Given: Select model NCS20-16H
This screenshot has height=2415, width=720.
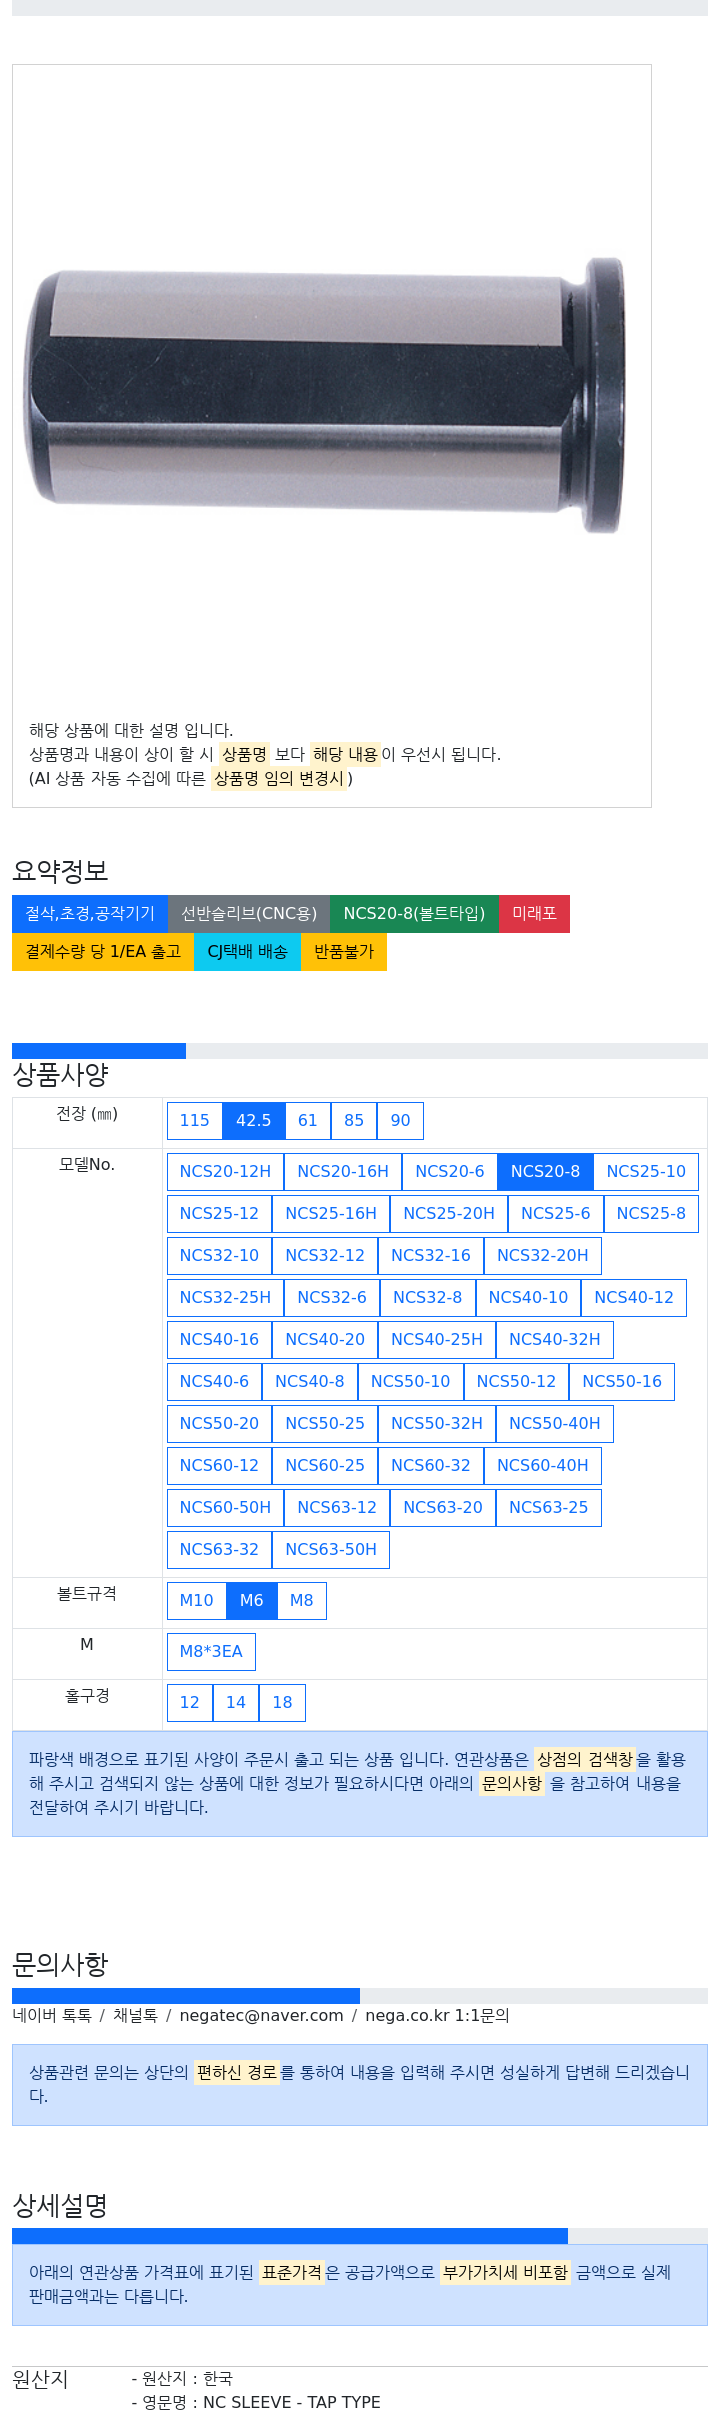Looking at the screenshot, I should coord(343,1172).
